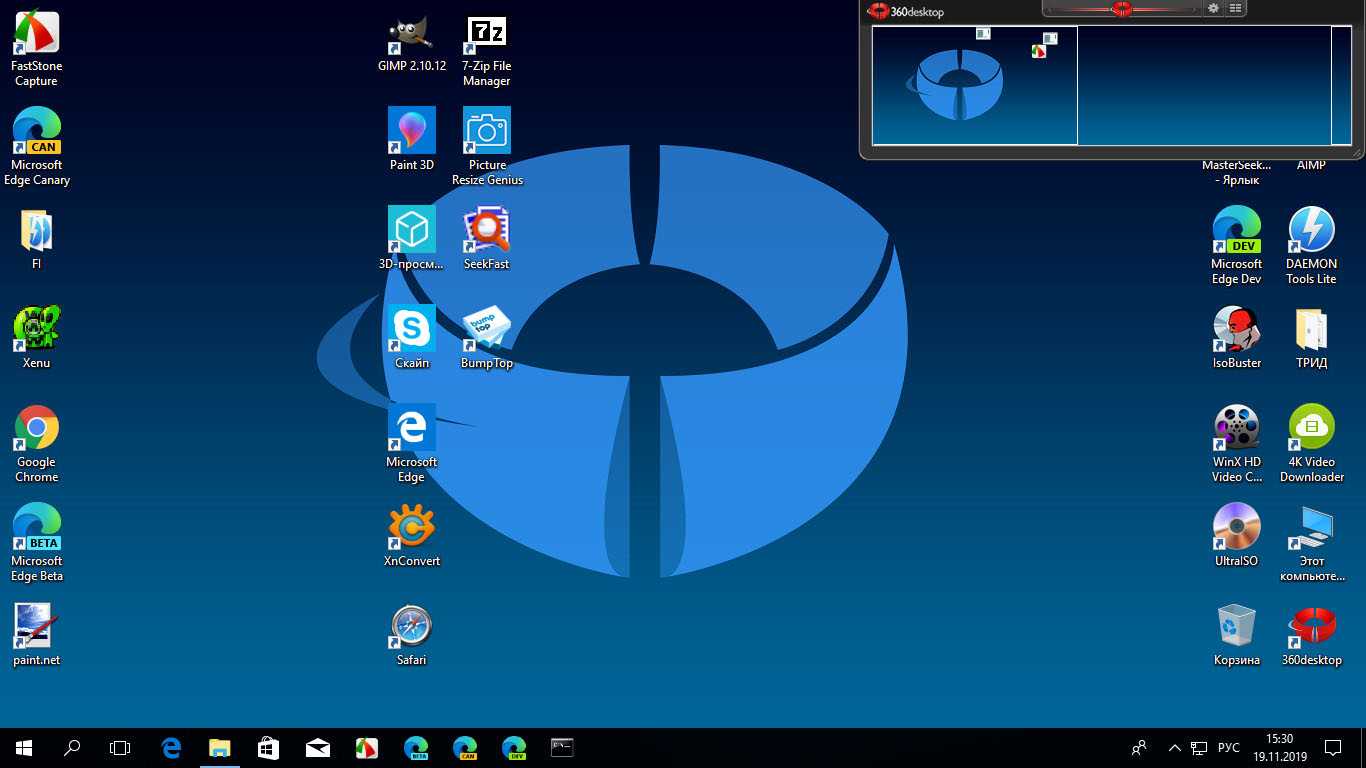Click the 360desktop grid view button
The width and height of the screenshot is (1366, 768).
[1236, 9]
